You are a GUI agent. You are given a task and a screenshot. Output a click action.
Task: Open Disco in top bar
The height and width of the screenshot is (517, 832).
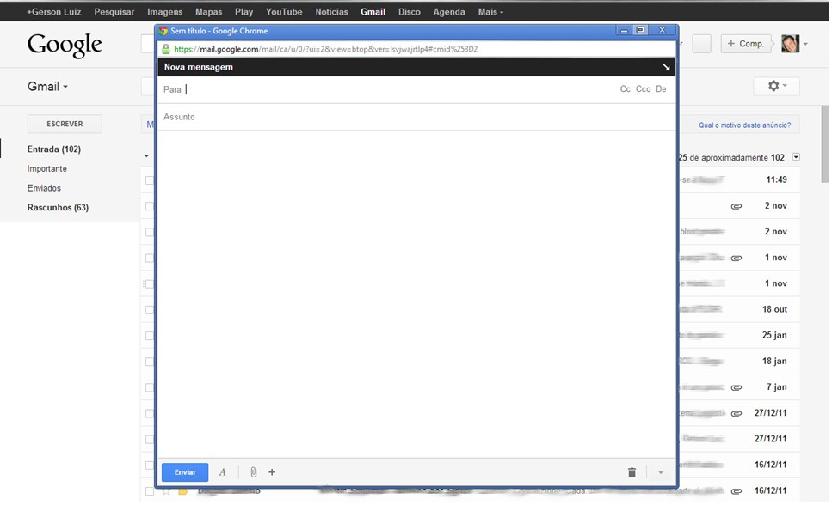[x=409, y=12]
